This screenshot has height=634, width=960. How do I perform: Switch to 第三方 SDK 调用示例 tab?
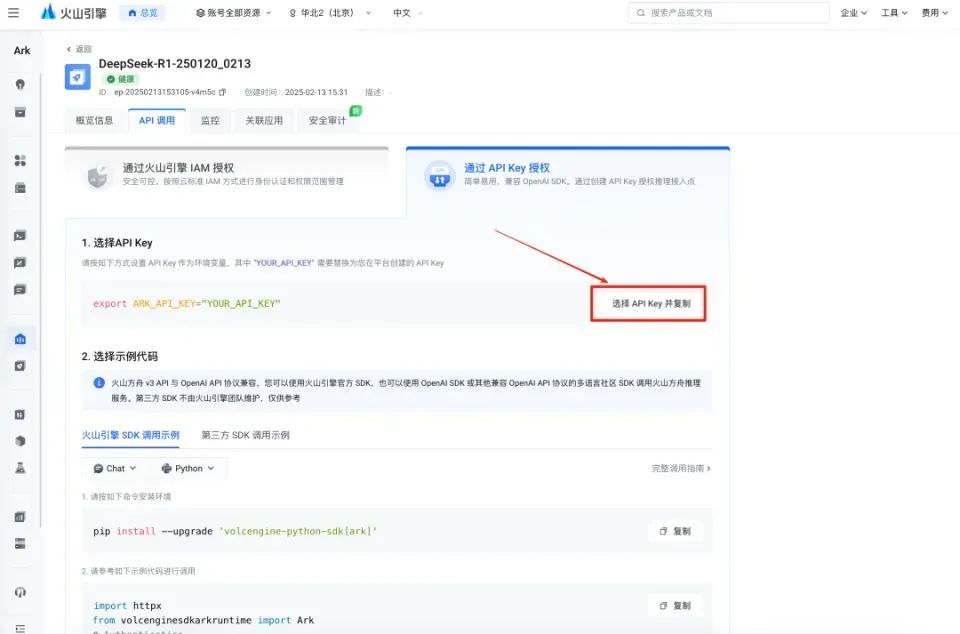point(245,435)
